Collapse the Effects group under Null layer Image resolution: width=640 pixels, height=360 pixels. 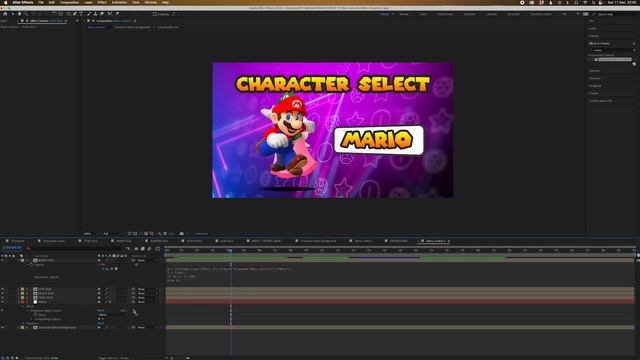coord(23,307)
